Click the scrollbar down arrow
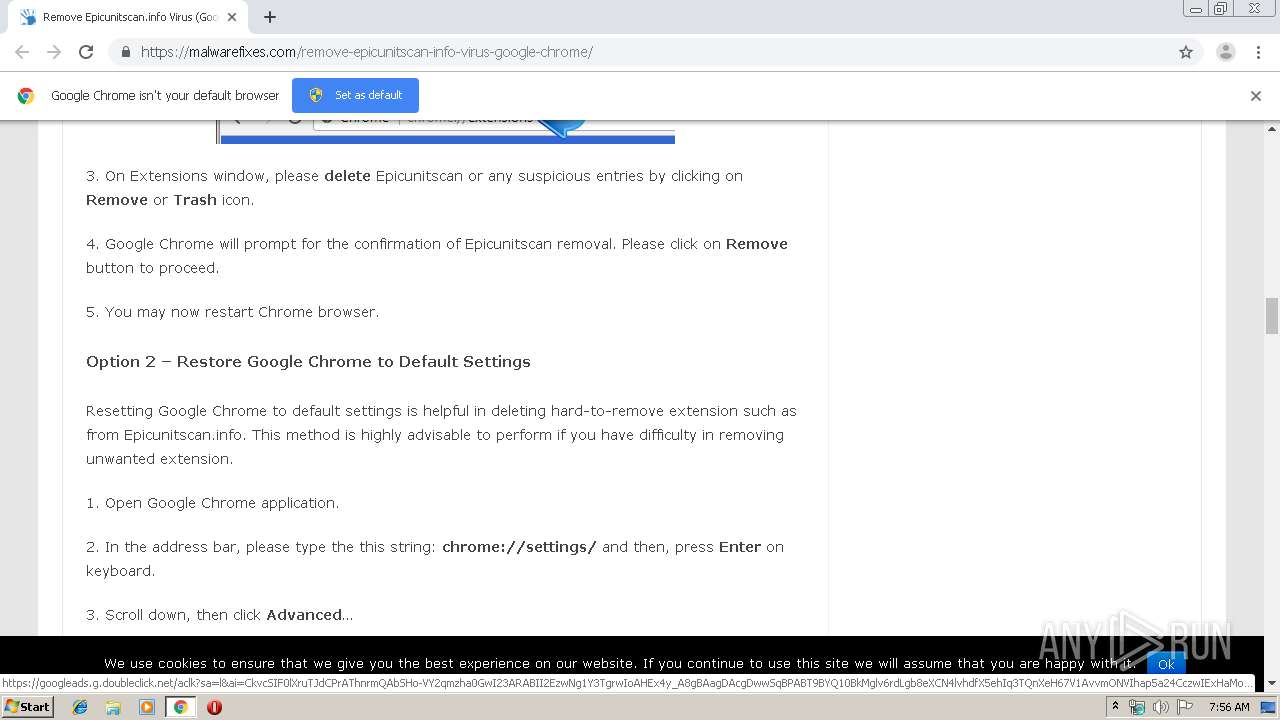Viewport: 1280px width, 720px height. 1272,683
